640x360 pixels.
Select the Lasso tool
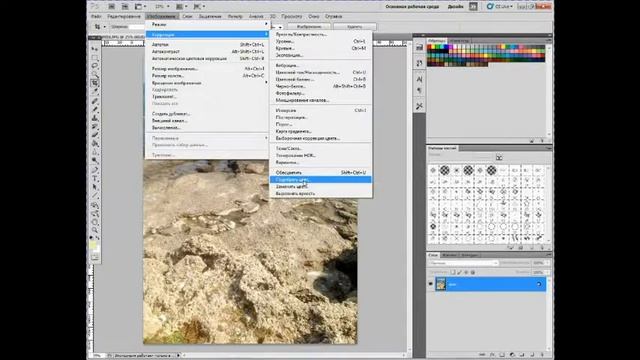[95, 66]
